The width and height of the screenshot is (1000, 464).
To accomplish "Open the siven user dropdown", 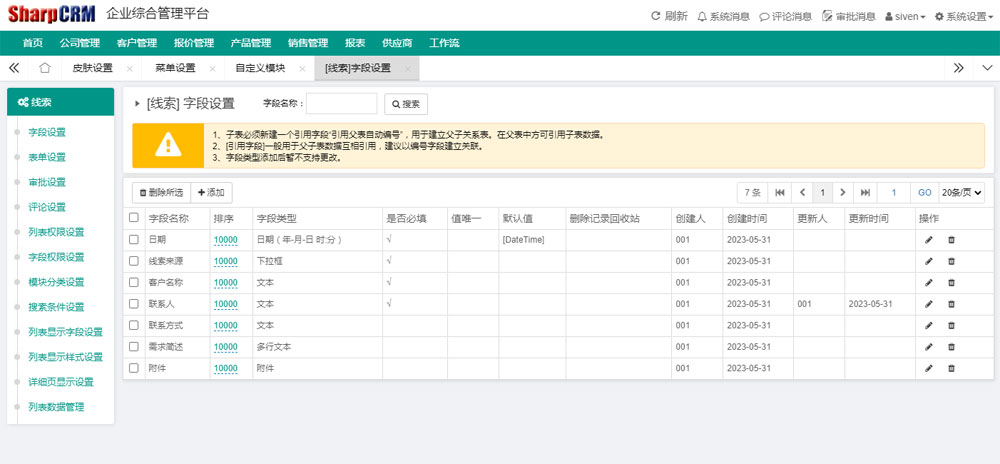I will (905, 16).
